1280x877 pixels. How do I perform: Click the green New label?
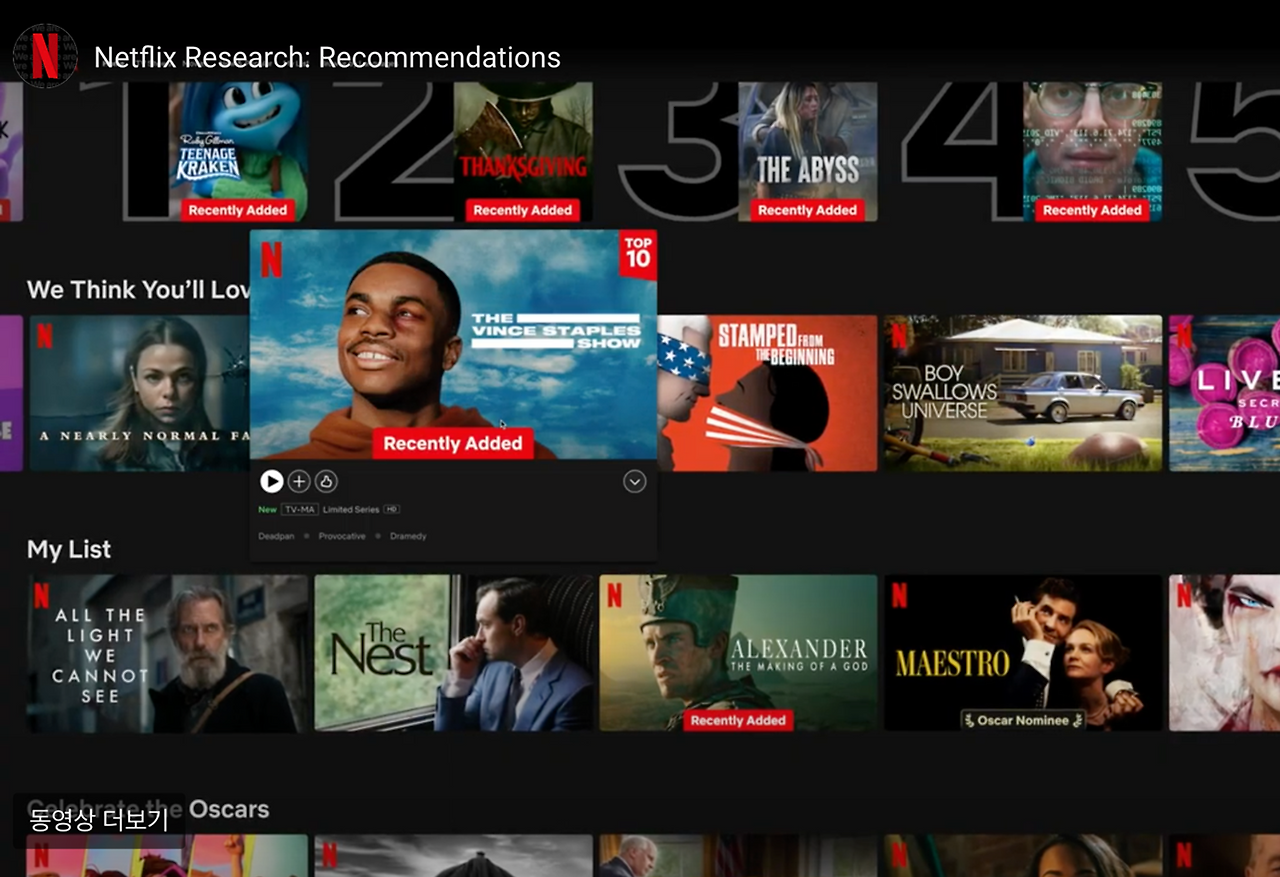267,510
